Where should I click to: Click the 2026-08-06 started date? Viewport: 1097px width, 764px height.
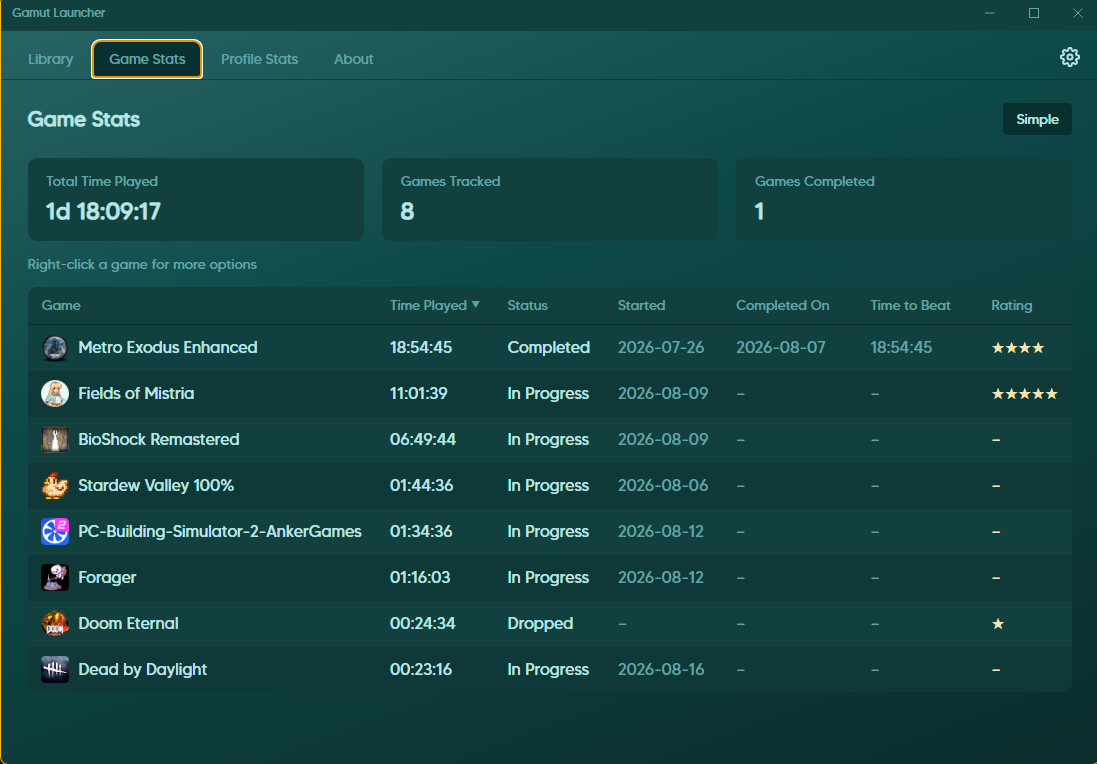pyautogui.click(x=663, y=486)
